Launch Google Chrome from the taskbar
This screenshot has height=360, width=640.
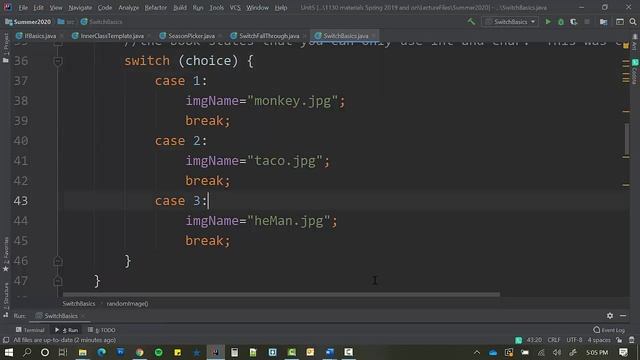pyautogui.click(x=140, y=352)
